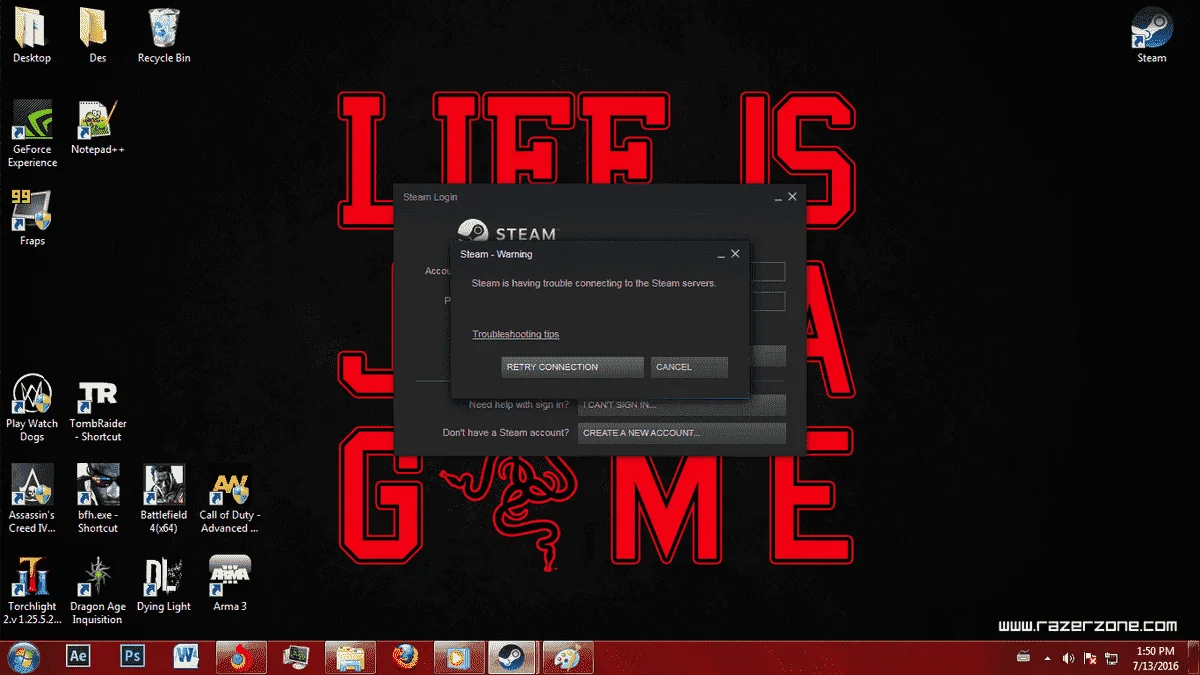
Task: Select the Des folder icon
Action: [97, 36]
